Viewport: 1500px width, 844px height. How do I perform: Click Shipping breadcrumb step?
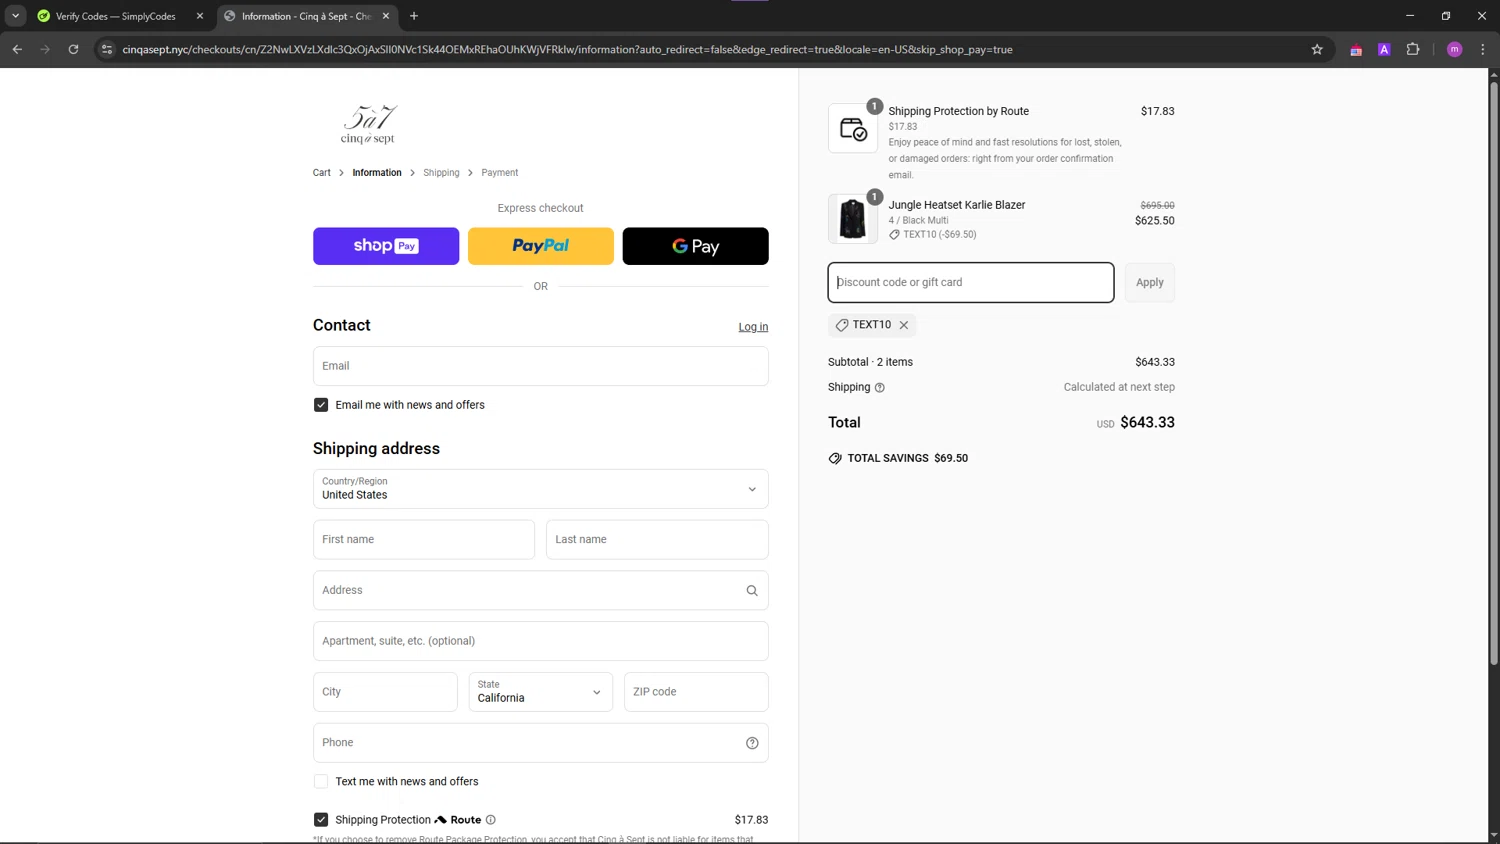click(x=441, y=173)
